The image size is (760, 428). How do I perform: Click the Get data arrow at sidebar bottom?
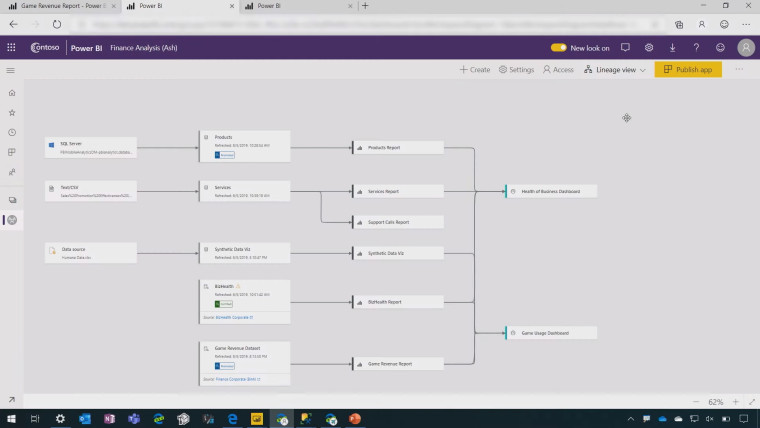(x=12, y=400)
